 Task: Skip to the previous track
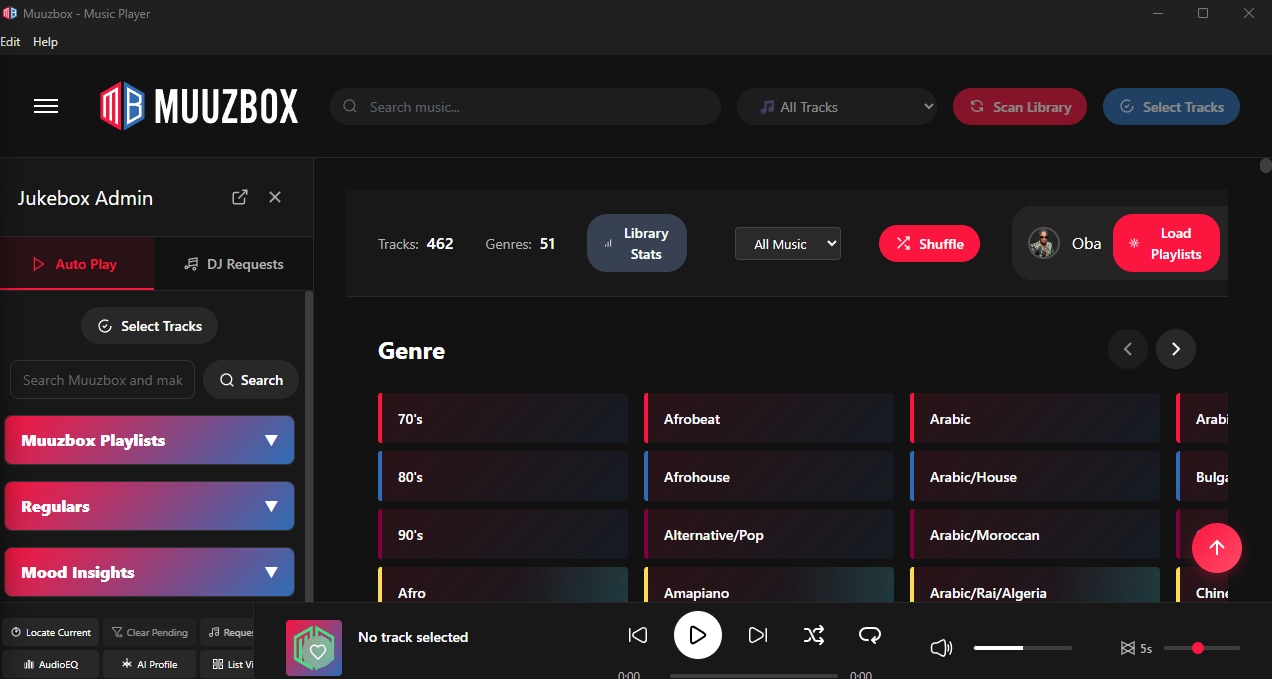pos(637,635)
